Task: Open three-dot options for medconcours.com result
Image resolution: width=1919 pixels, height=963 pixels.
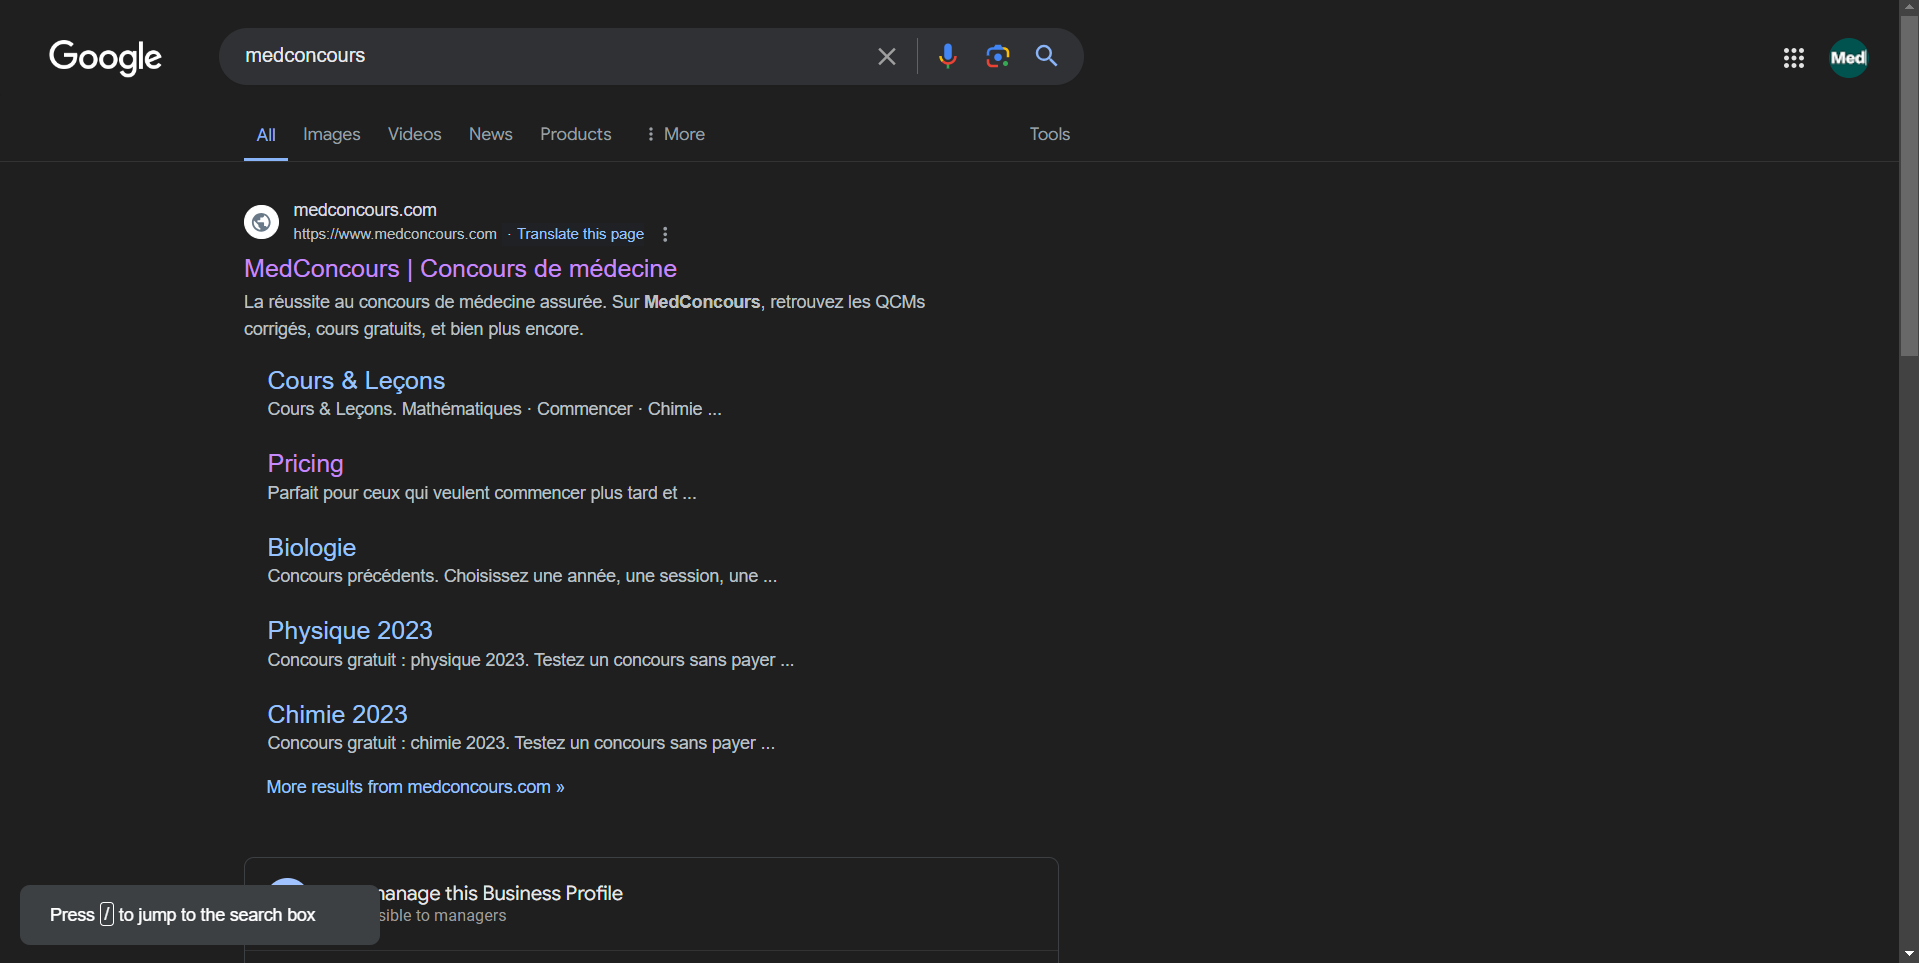Action: tap(665, 234)
